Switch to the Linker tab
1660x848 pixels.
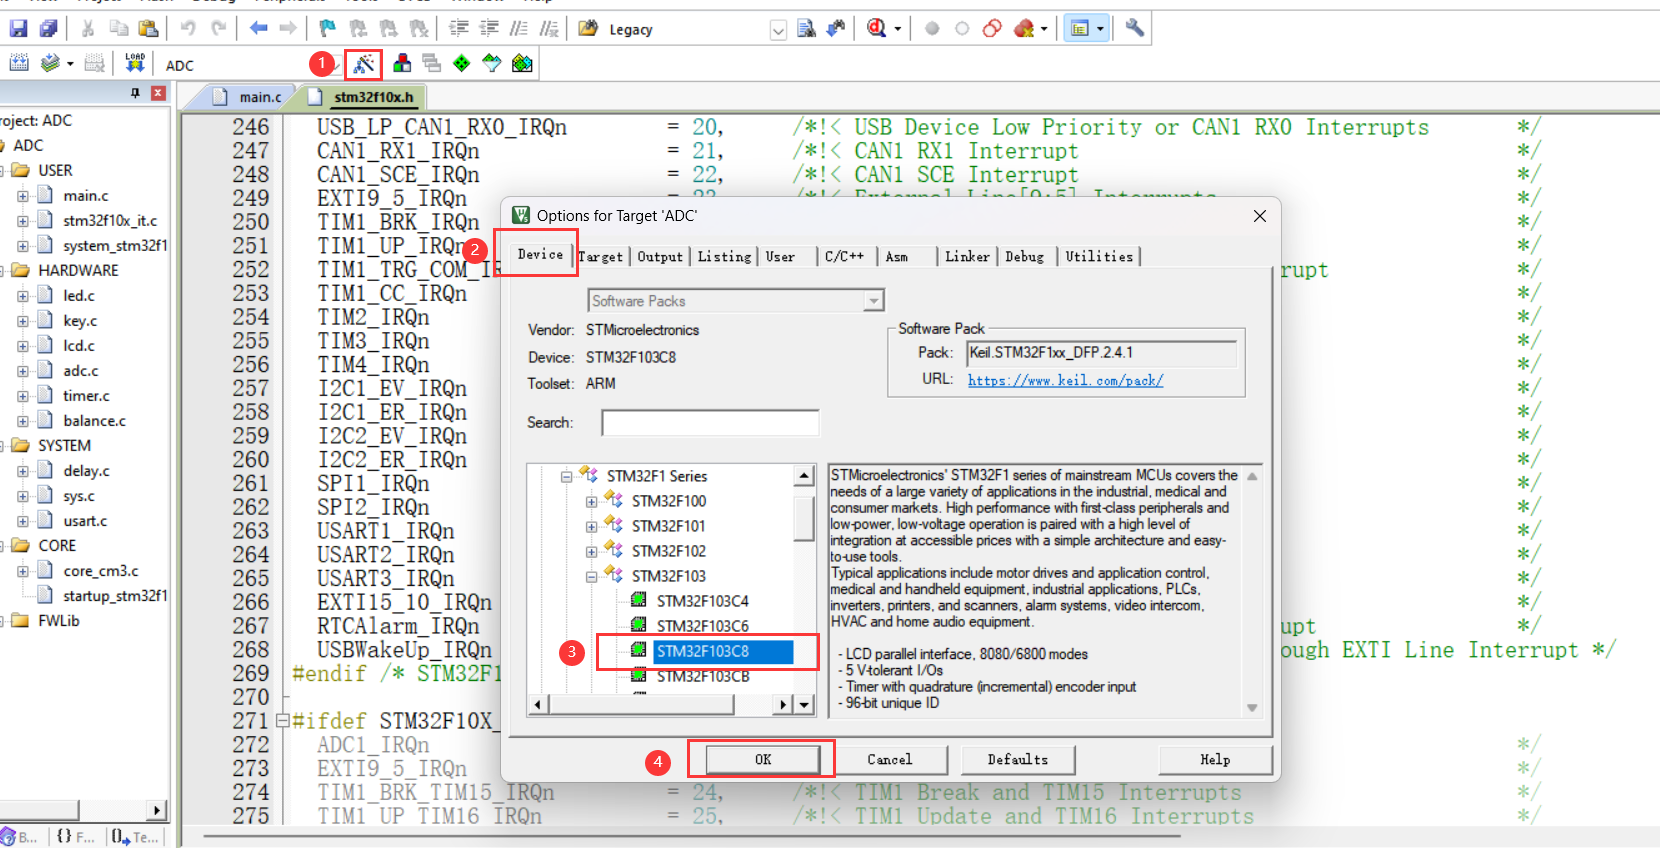967,257
